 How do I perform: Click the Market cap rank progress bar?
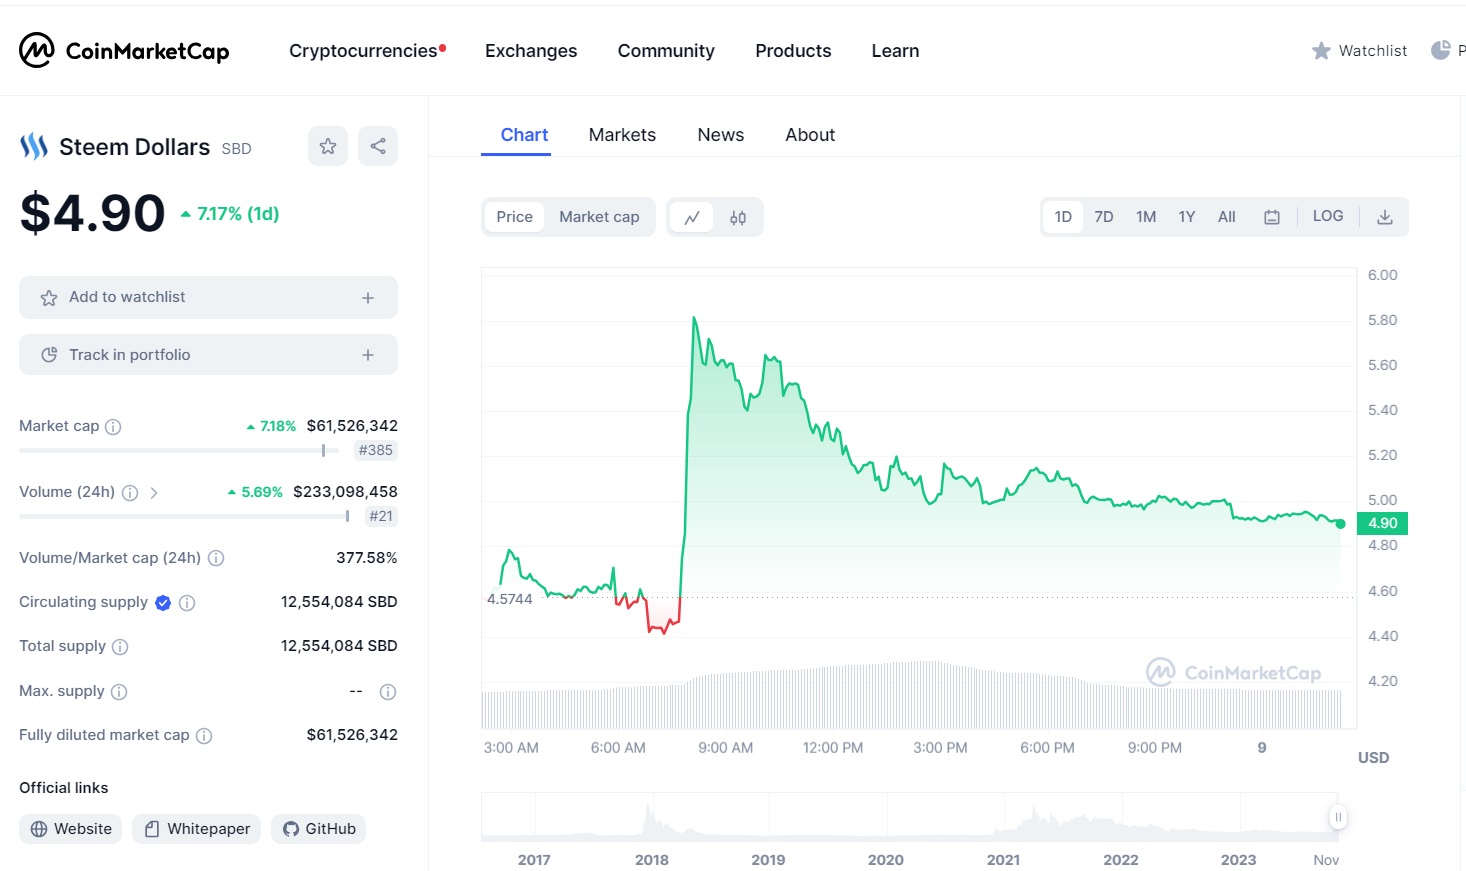tap(179, 451)
